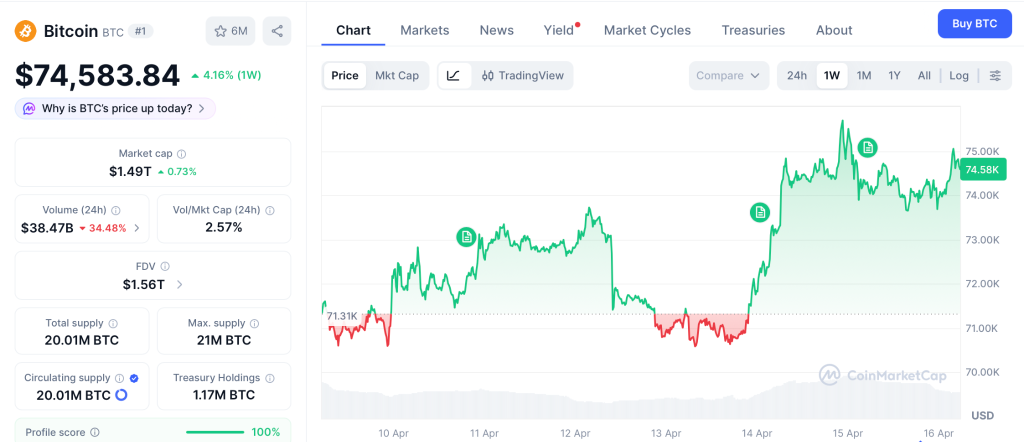Switch to Market Cycles tab

(647, 30)
